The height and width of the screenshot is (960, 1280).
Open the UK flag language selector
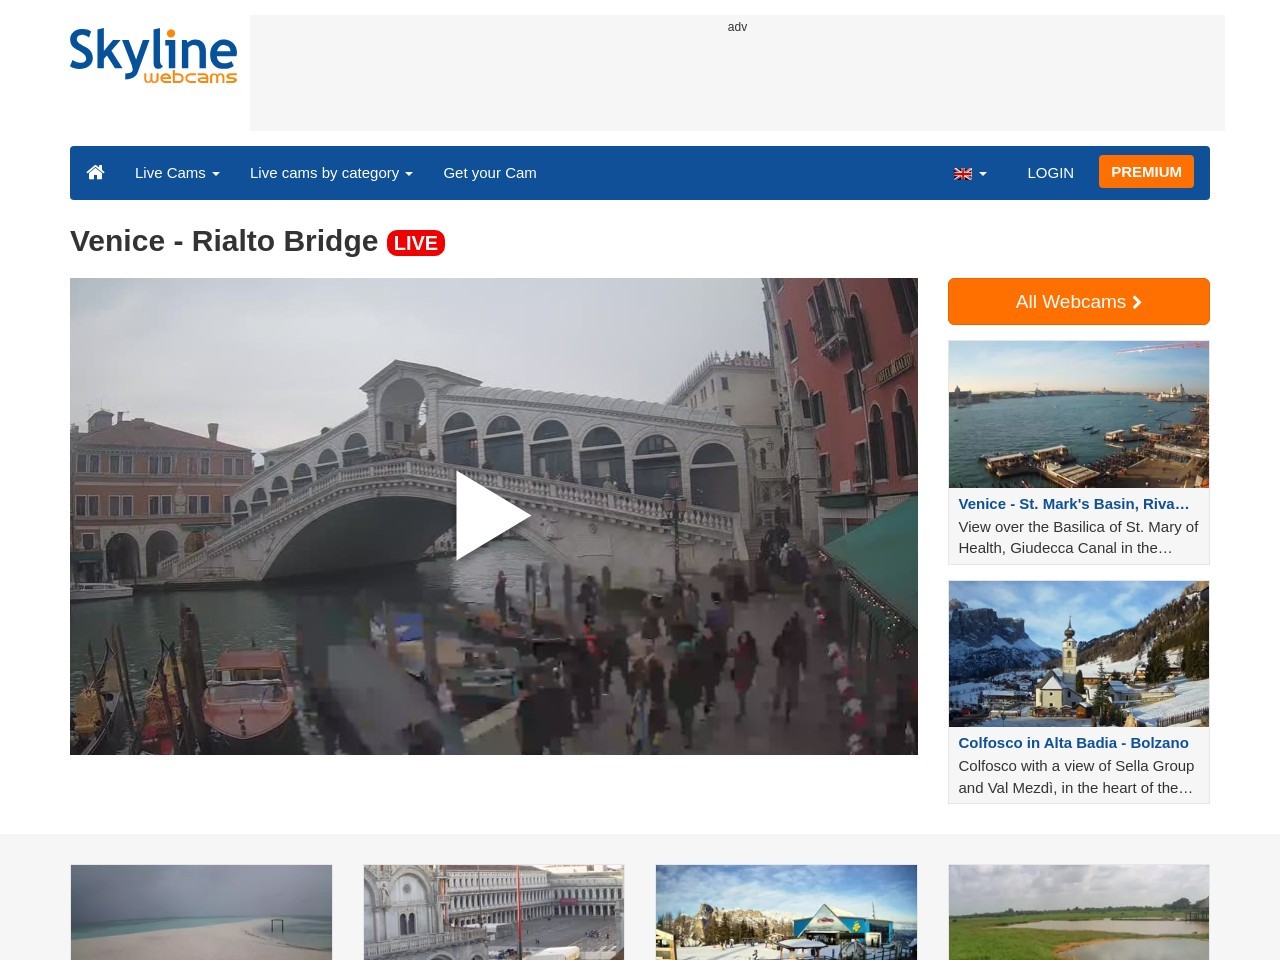coord(969,174)
